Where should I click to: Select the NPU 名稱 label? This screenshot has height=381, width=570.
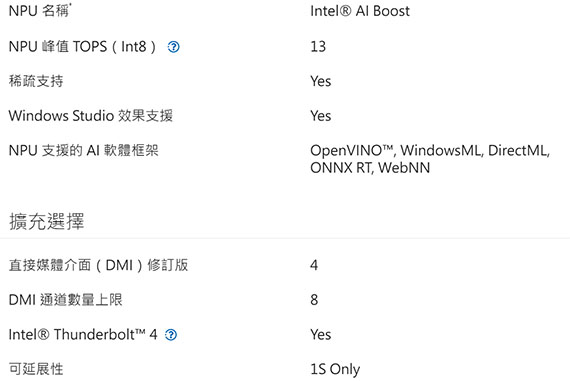39,11
